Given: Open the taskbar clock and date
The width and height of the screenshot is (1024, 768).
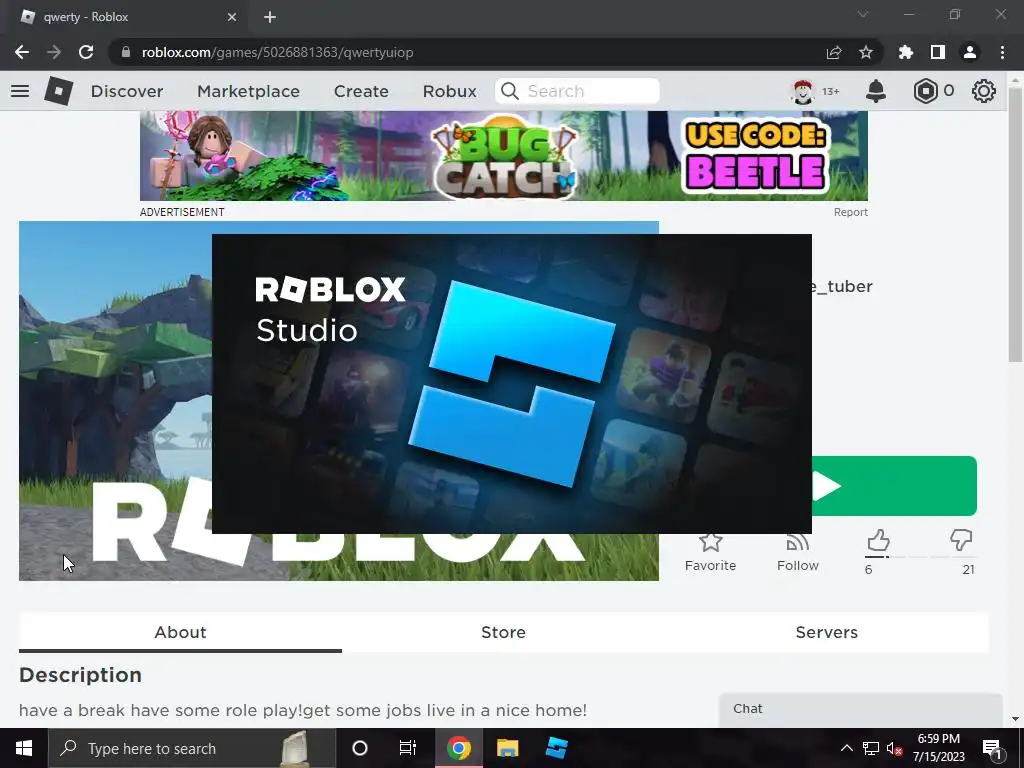Looking at the screenshot, I should pyautogui.click(x=938, y=748).
